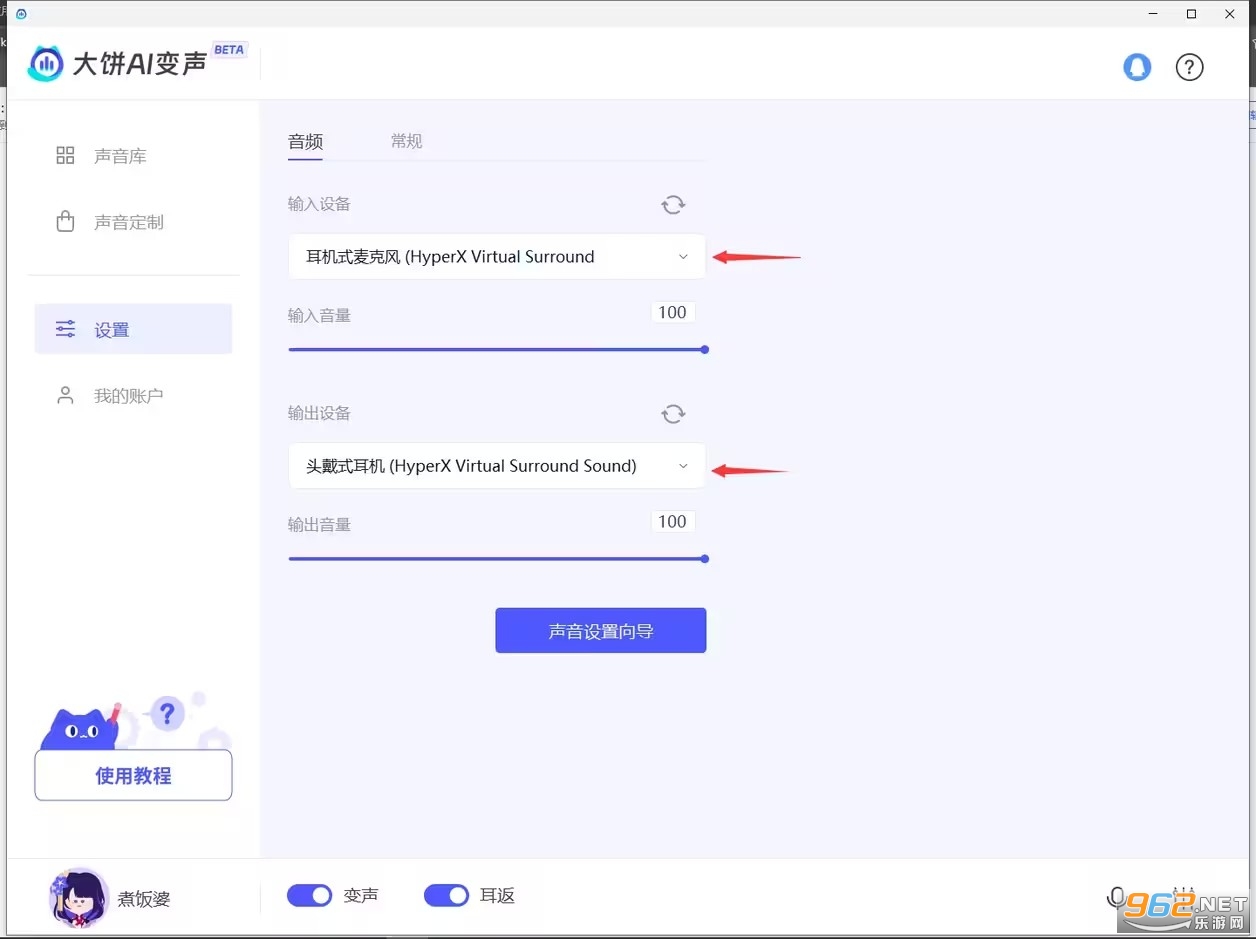Switch to the 常规 tab
This screenshot has height=939, width=1256.
coord(406,141)
